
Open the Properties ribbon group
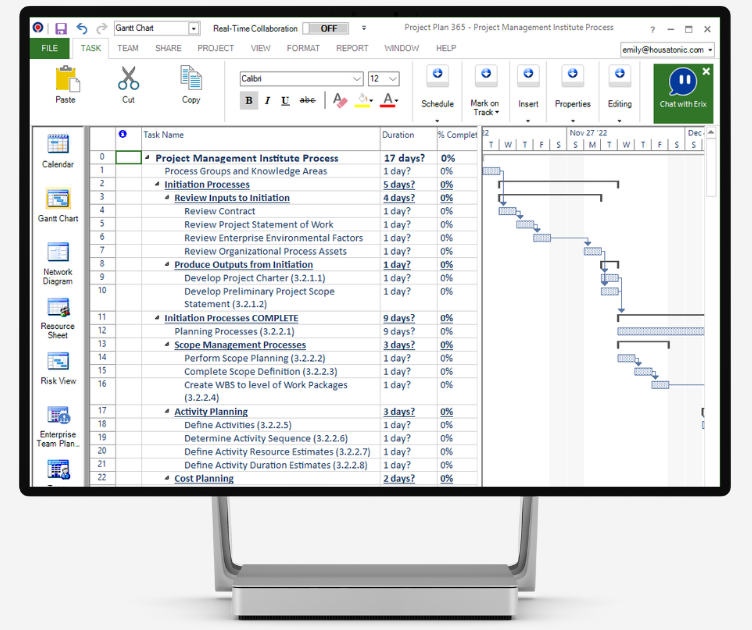pyautogui.click(x=573, y=92)
